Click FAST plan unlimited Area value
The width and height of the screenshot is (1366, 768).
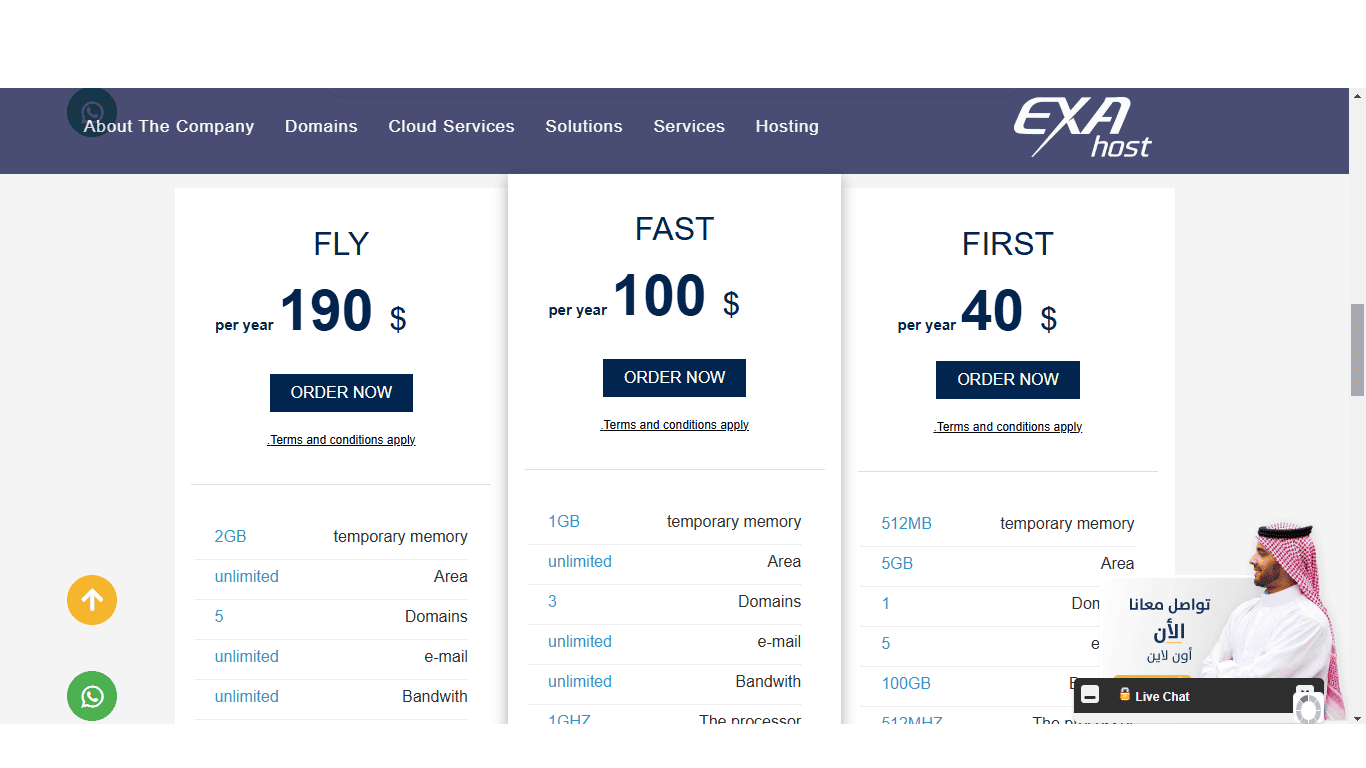click(x=580, y=562)
